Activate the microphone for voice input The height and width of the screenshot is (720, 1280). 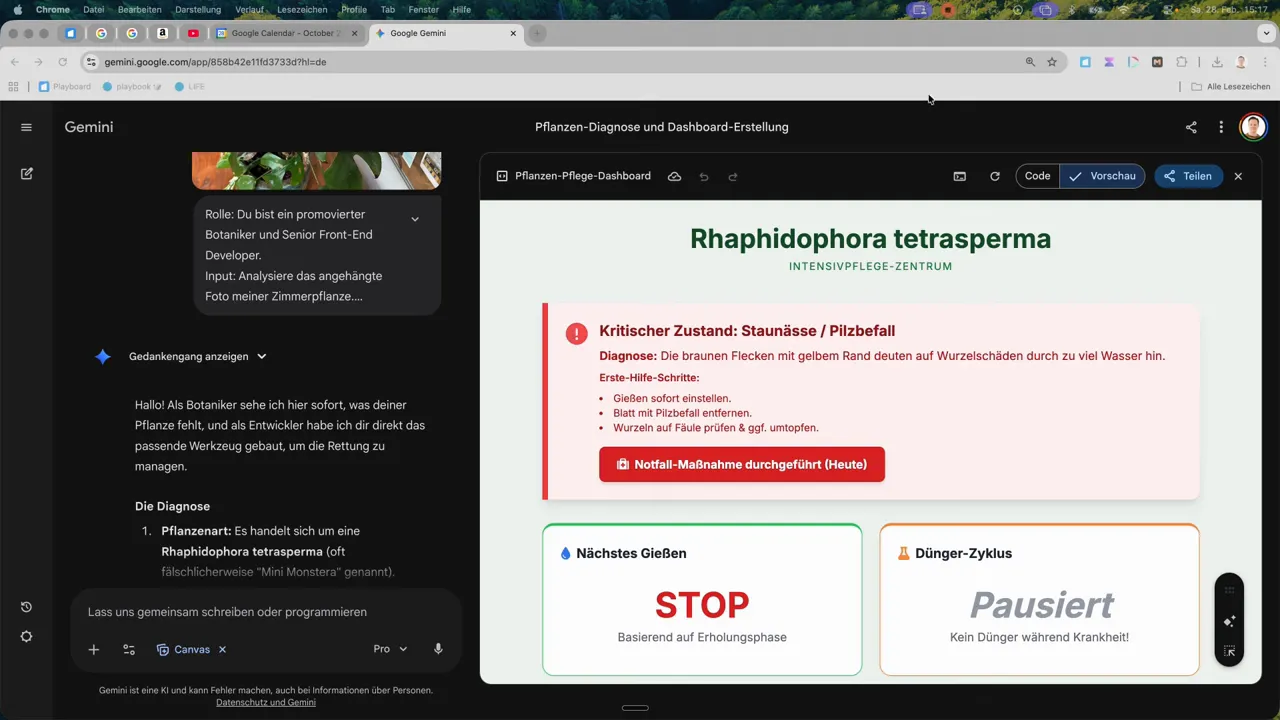438,649
